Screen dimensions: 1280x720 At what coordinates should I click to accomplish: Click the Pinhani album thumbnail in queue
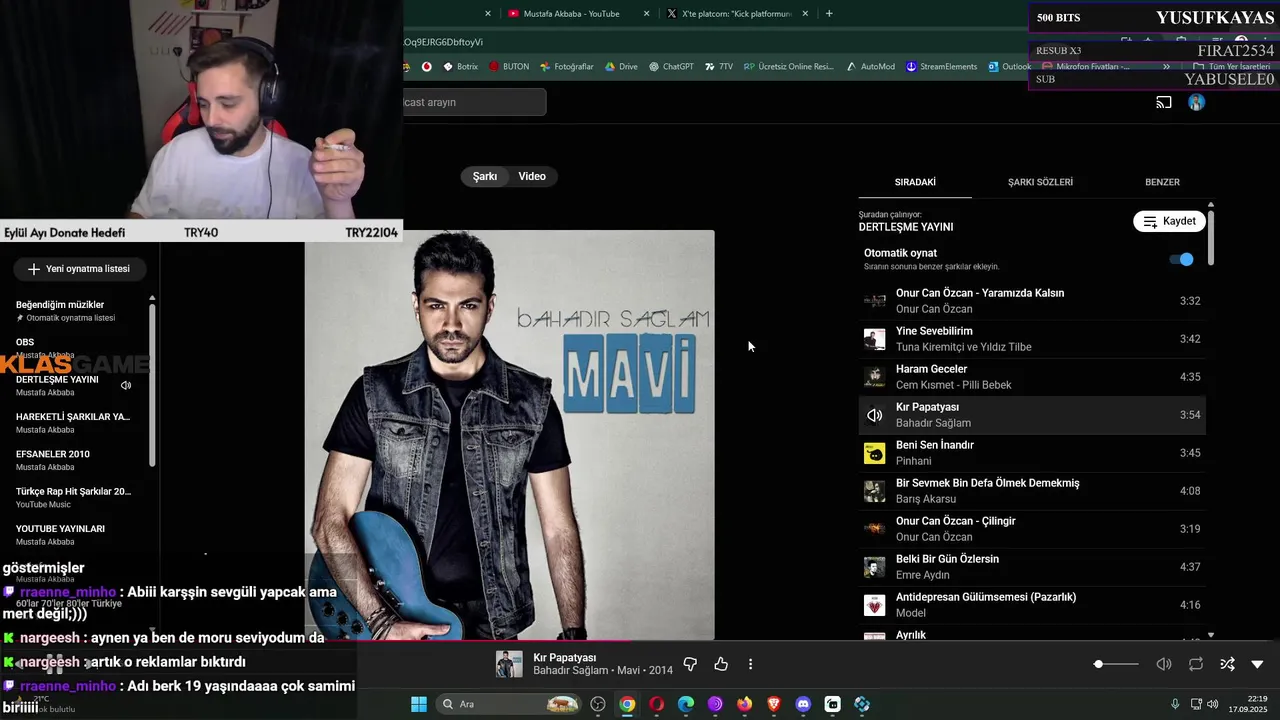875,453
